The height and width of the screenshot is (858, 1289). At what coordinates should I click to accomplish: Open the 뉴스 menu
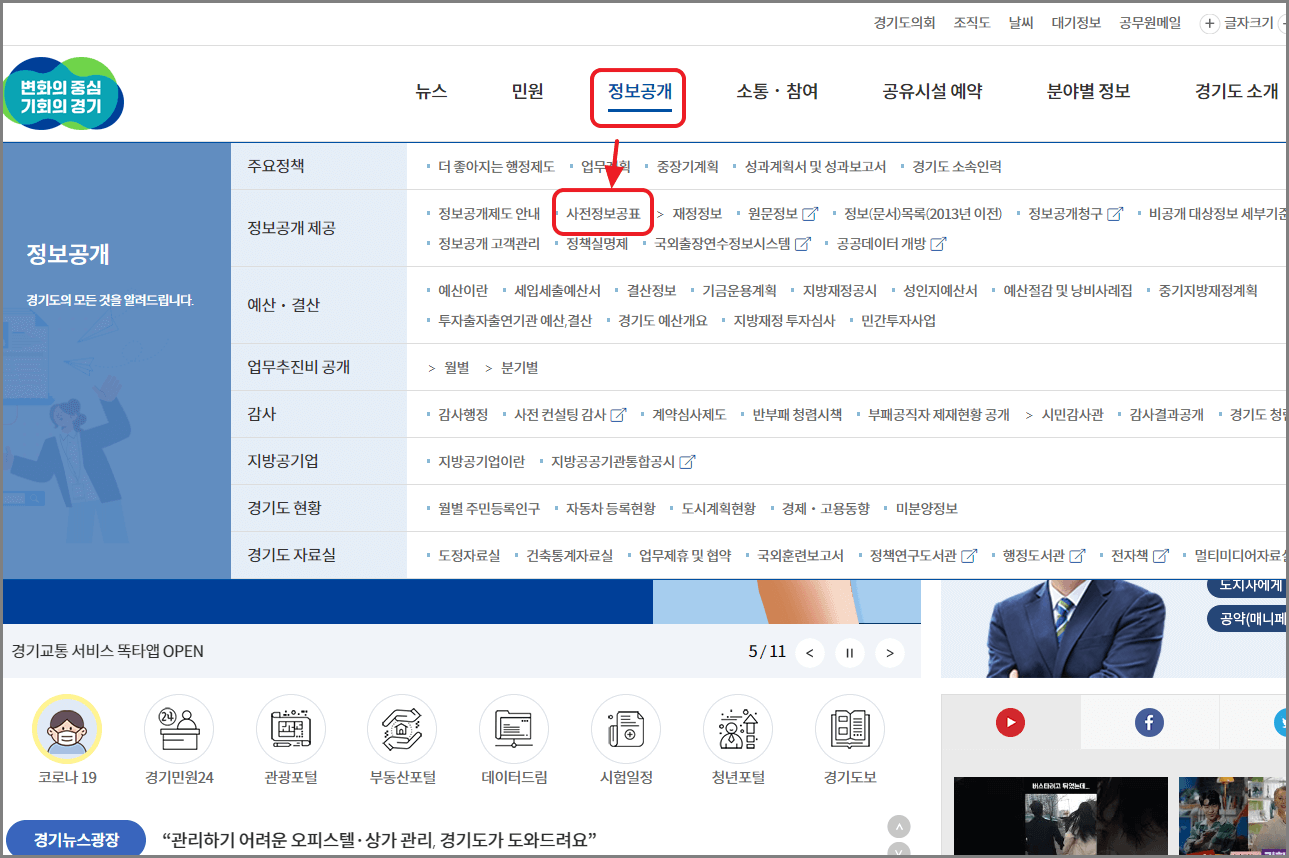coord(430,90)
